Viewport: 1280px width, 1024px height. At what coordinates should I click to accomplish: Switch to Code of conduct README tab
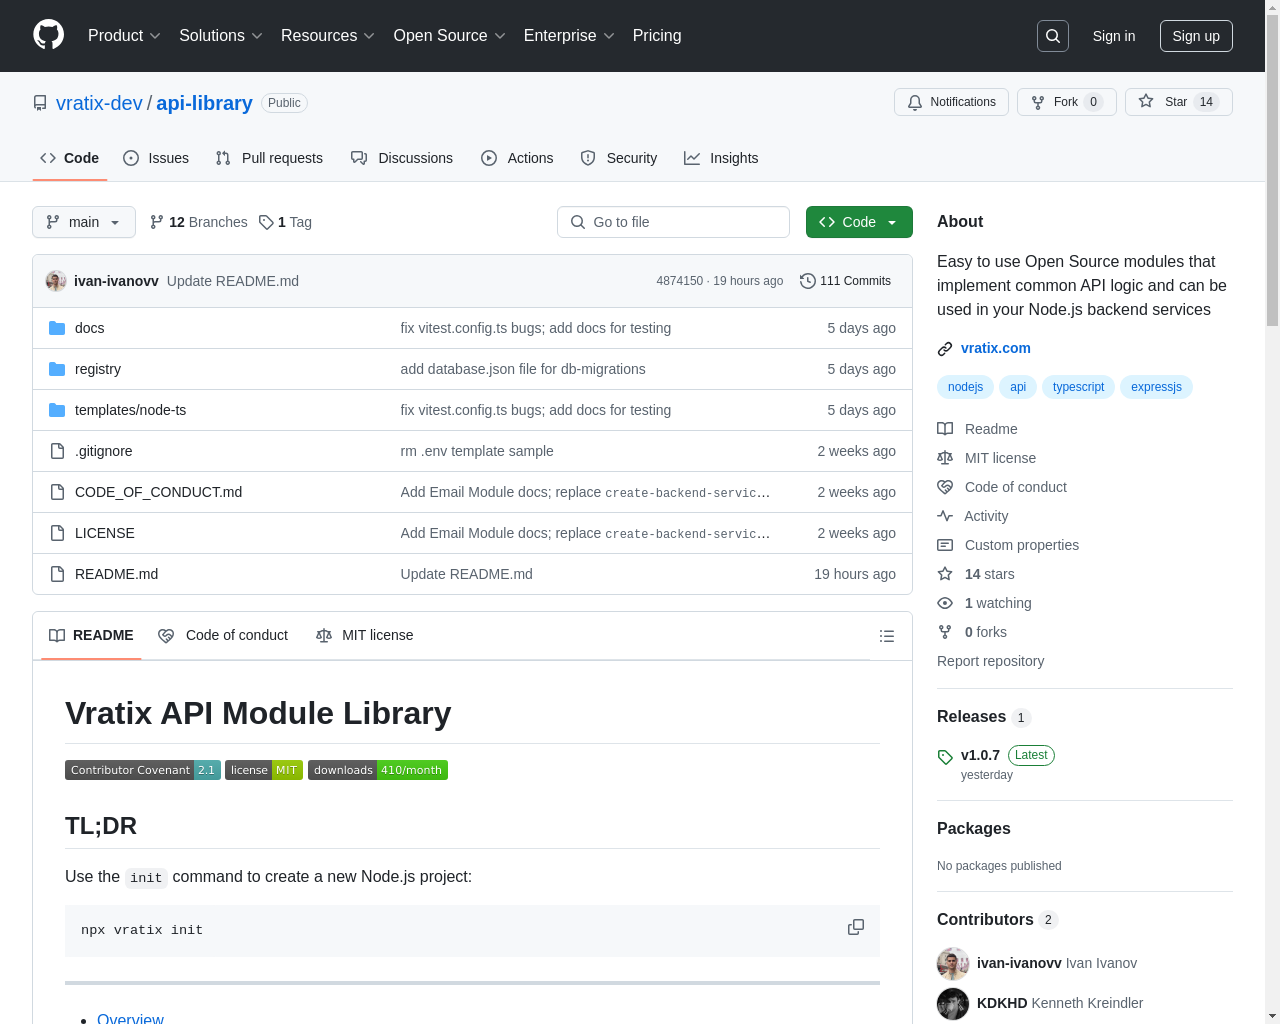click(223, 635)
